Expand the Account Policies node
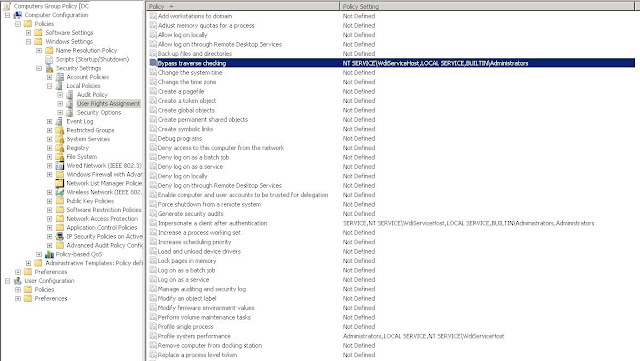The image size is (640, 361). [49, 77]
